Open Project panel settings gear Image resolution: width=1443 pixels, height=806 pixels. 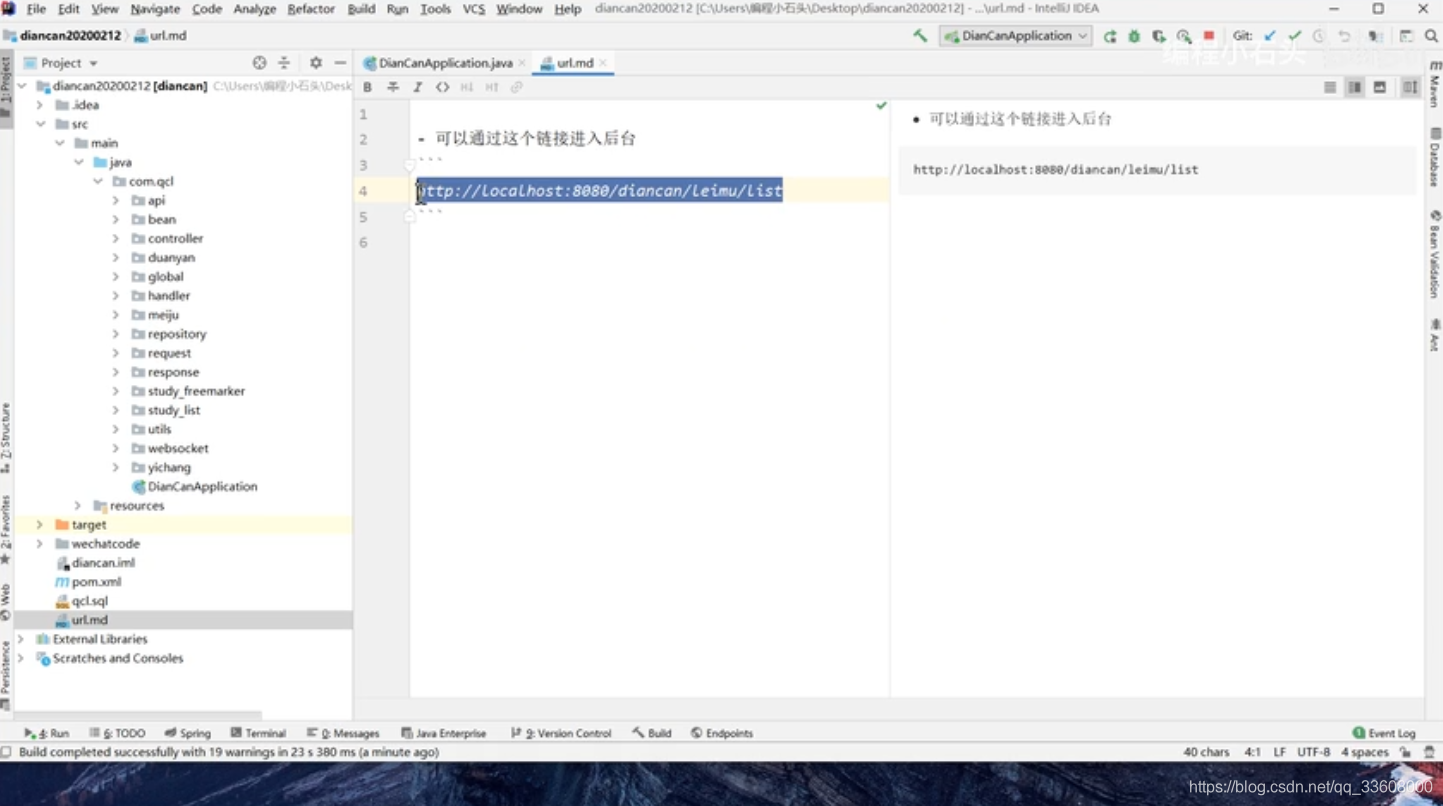(x=316, y=62)
